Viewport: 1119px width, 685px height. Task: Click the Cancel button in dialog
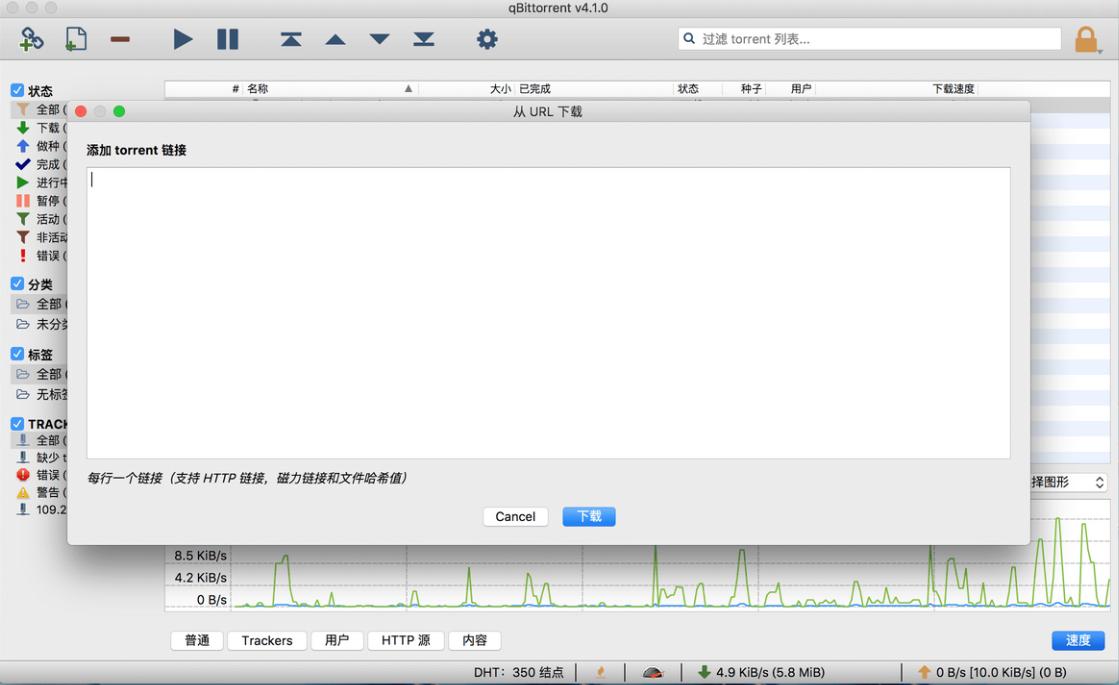(x=515, y=516)
